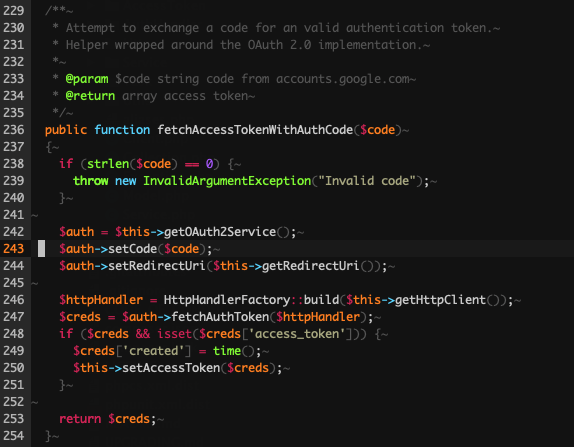
Task: Click setRedirectUri method call
Action: tap(157, 265)
